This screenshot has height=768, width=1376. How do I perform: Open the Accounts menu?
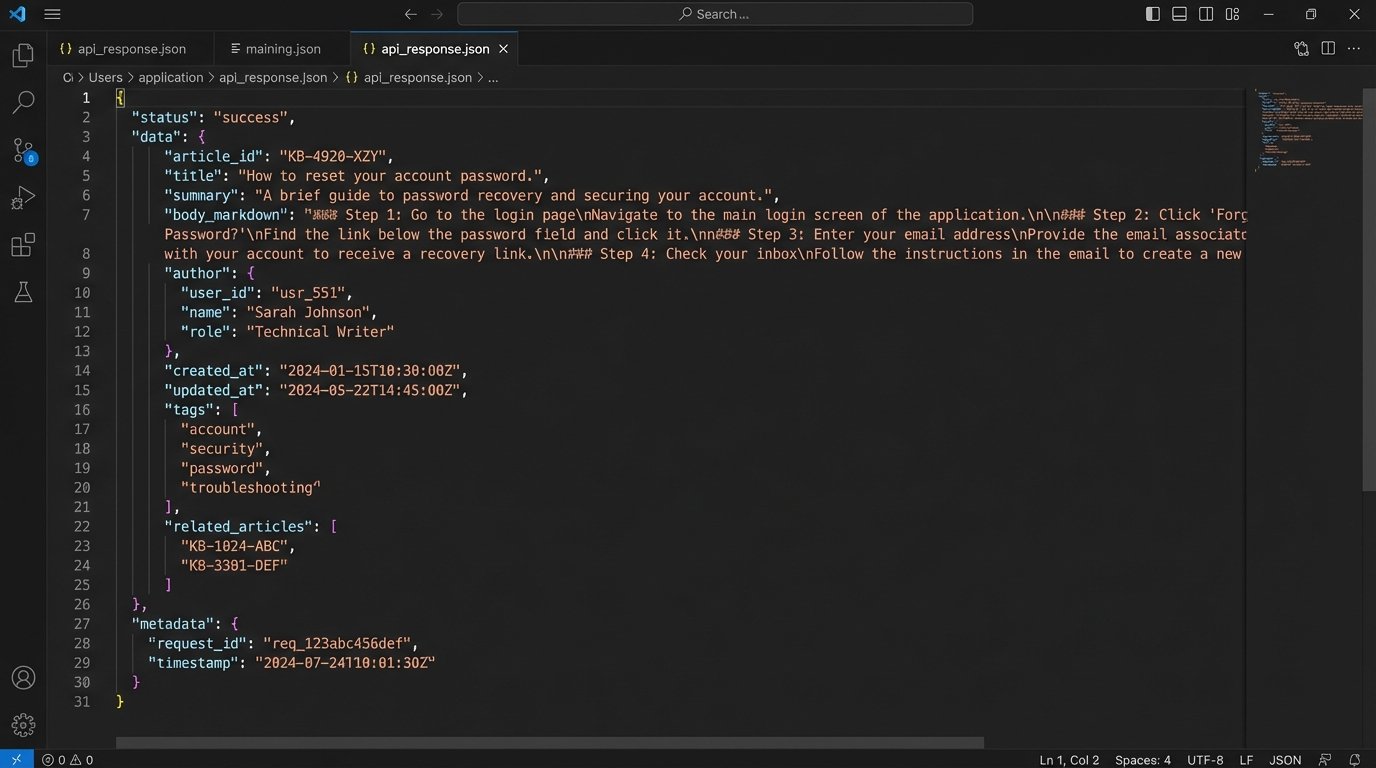pos(22,677)
